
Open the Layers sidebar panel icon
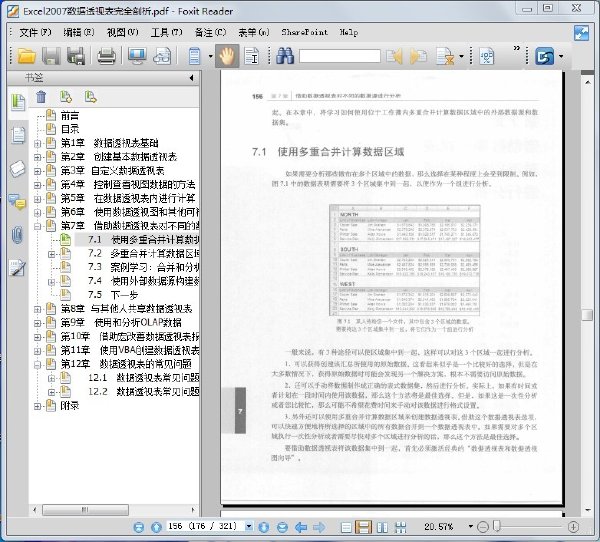click(x=18, y=168)
